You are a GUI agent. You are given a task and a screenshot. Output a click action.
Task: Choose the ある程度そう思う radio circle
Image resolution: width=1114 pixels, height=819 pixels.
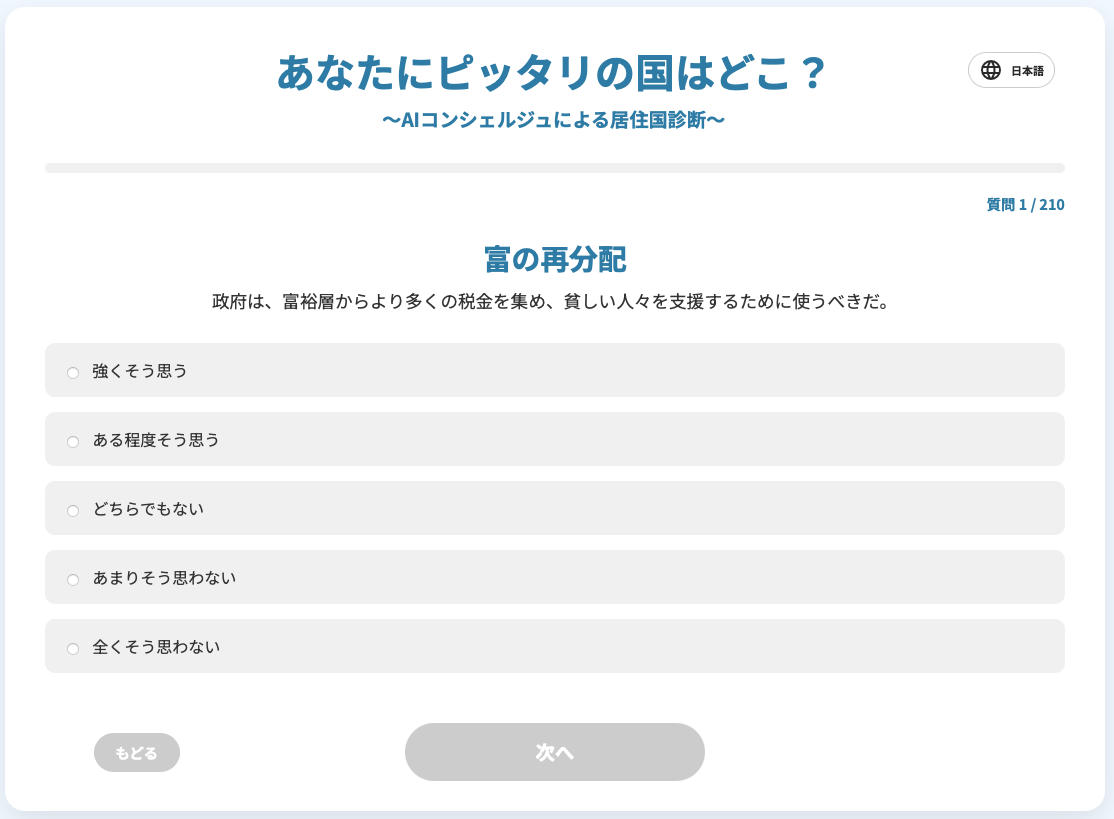73,442
